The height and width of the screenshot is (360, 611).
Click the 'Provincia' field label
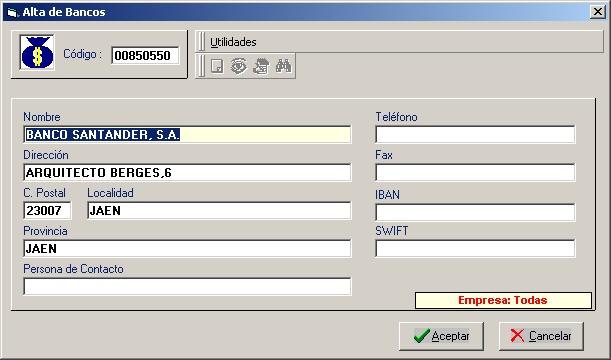point(45,231)
